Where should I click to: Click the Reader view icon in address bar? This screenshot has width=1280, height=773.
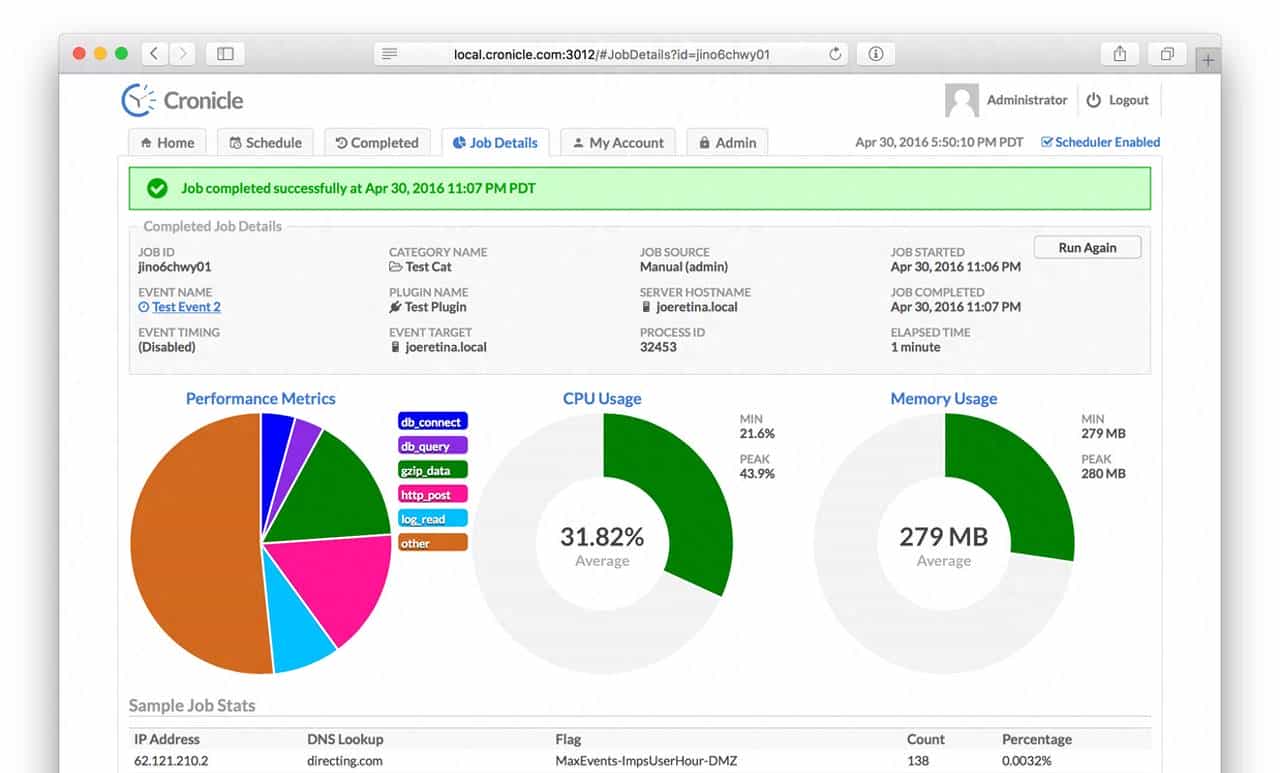pyautogui.click(x=390, y=54)
